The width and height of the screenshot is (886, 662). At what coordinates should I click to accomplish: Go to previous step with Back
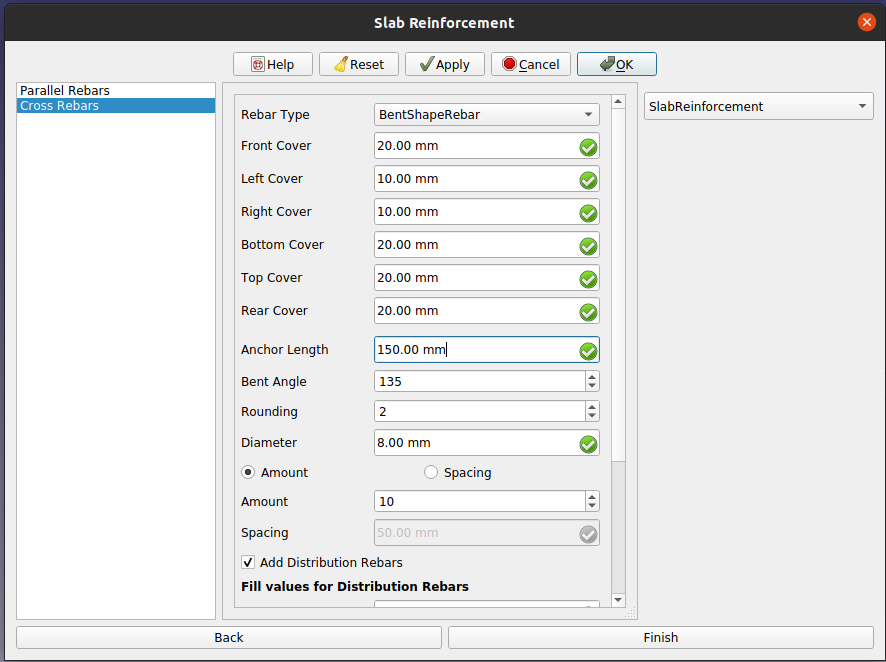229,638
